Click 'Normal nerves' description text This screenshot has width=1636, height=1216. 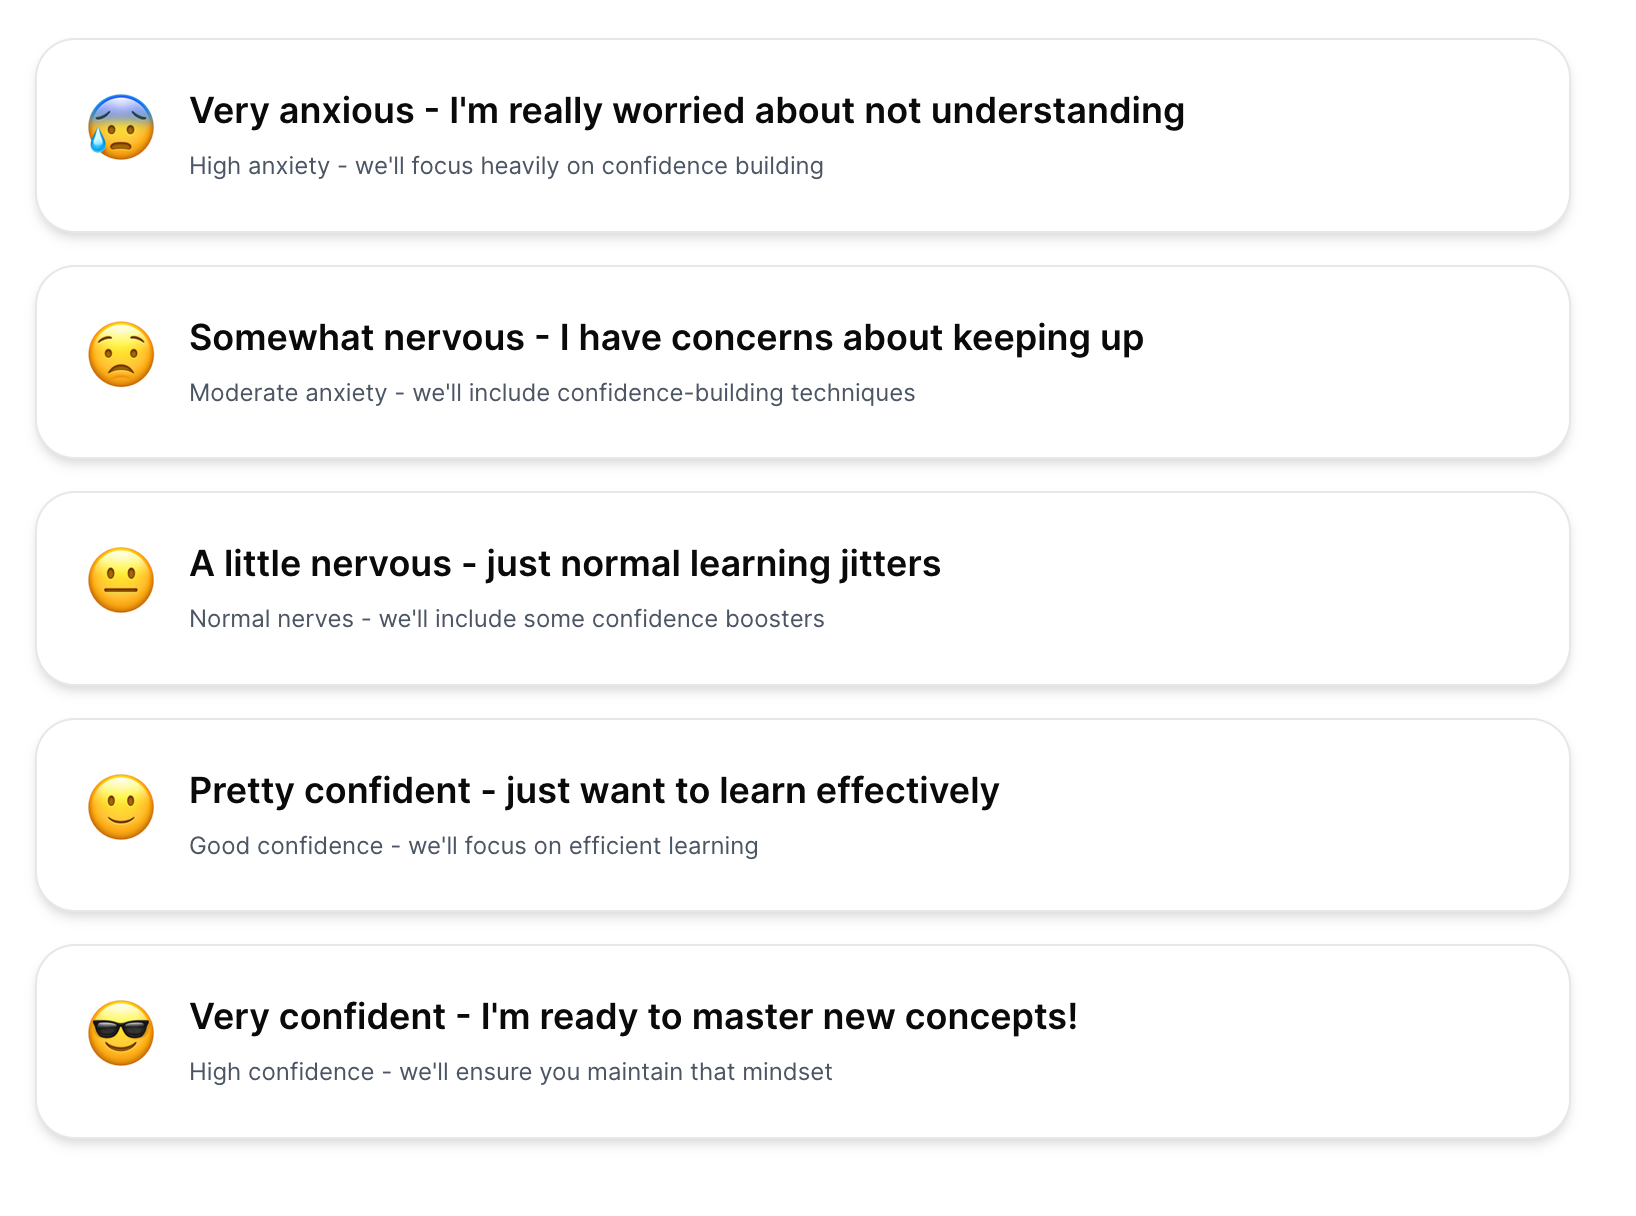click(507, 619)
